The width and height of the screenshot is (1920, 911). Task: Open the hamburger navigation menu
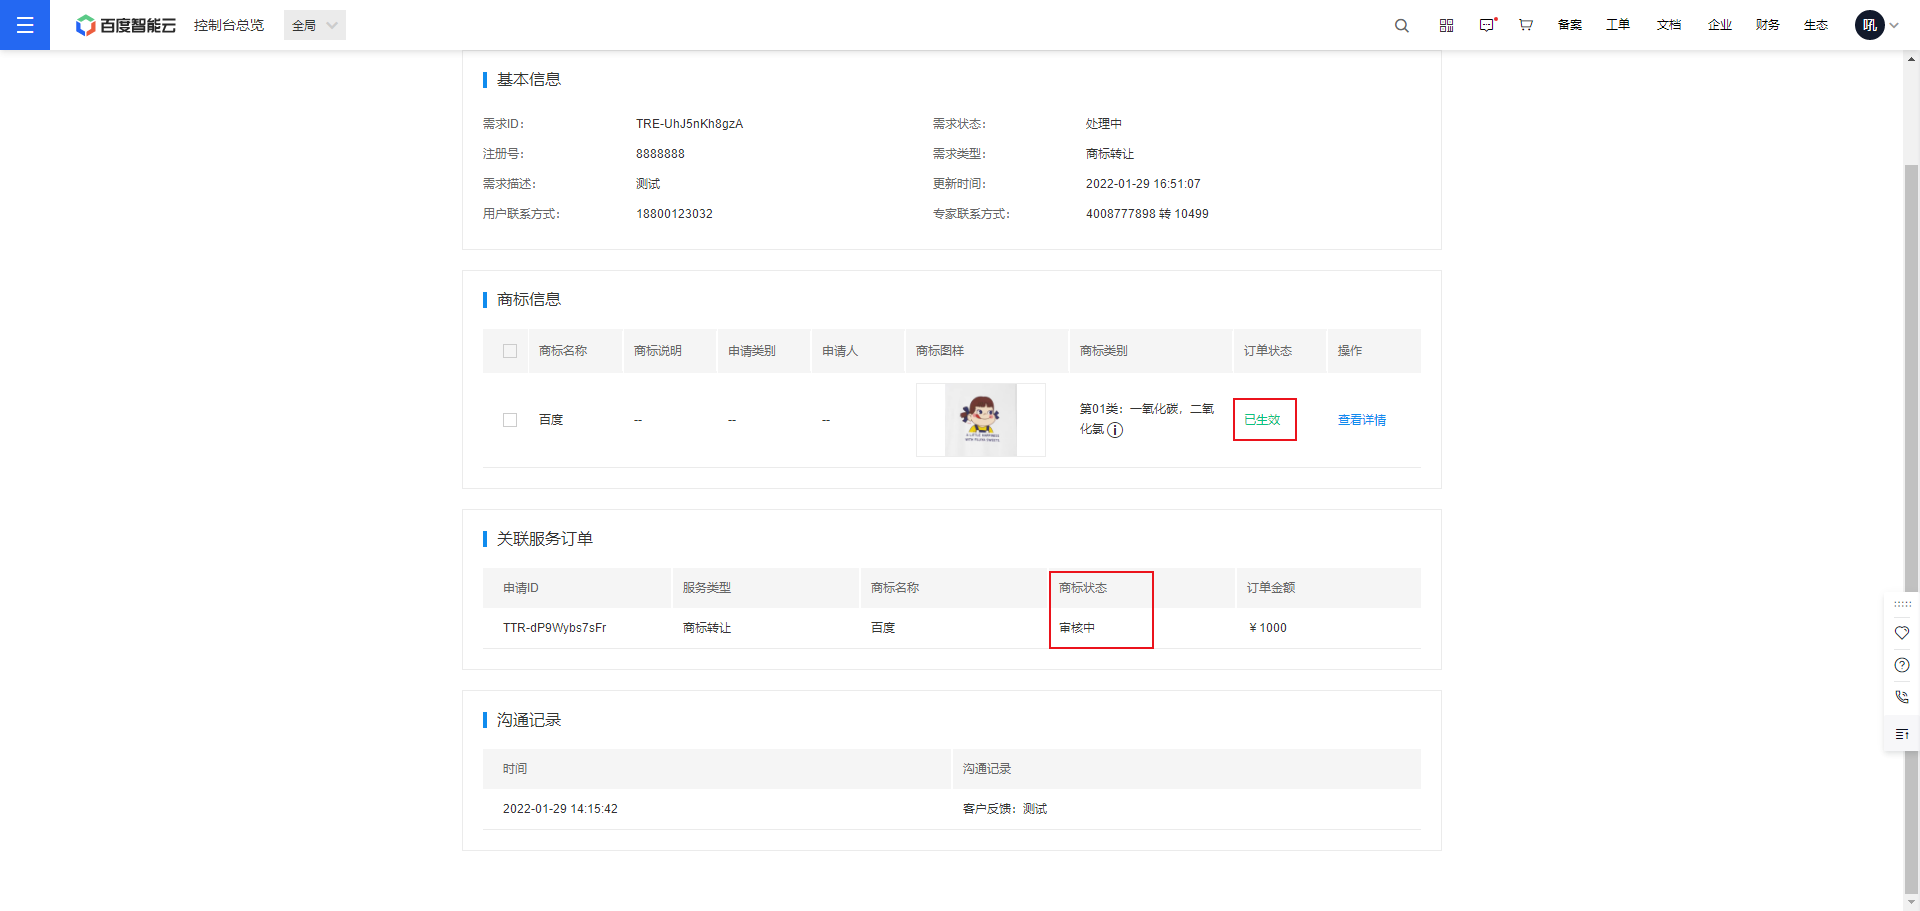point(25,25)
